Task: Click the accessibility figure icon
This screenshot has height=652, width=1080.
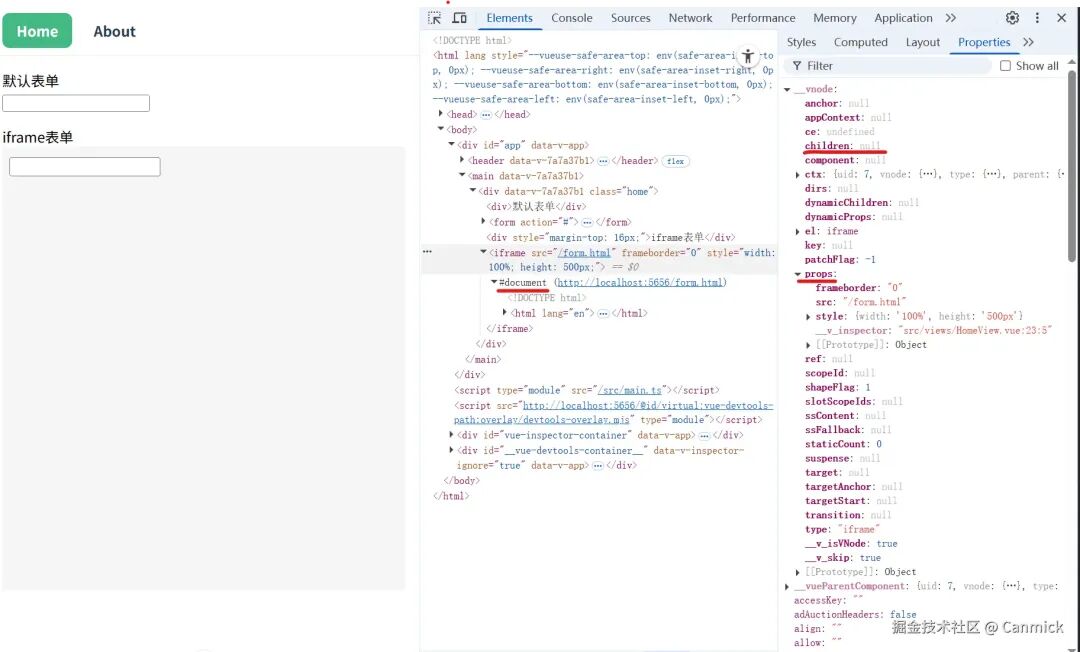Action: (x=748, y=56)
